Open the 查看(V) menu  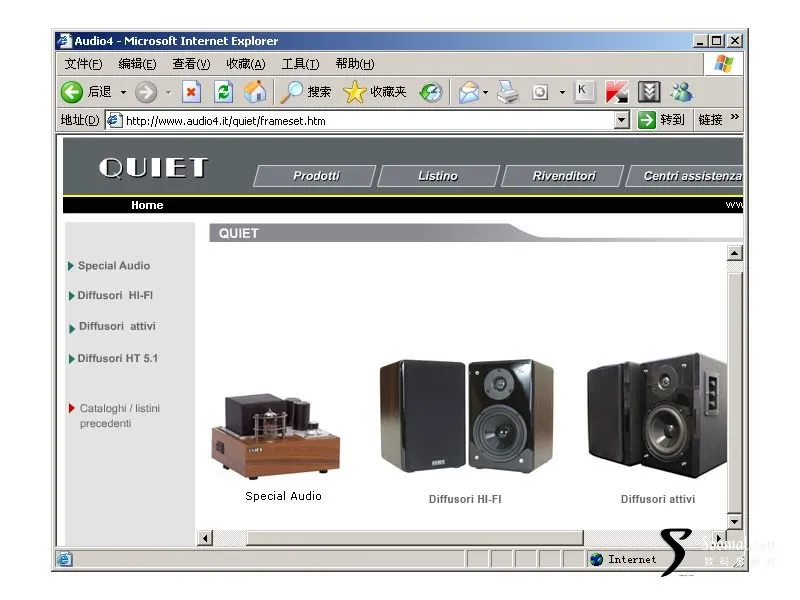tap(191, 64)
